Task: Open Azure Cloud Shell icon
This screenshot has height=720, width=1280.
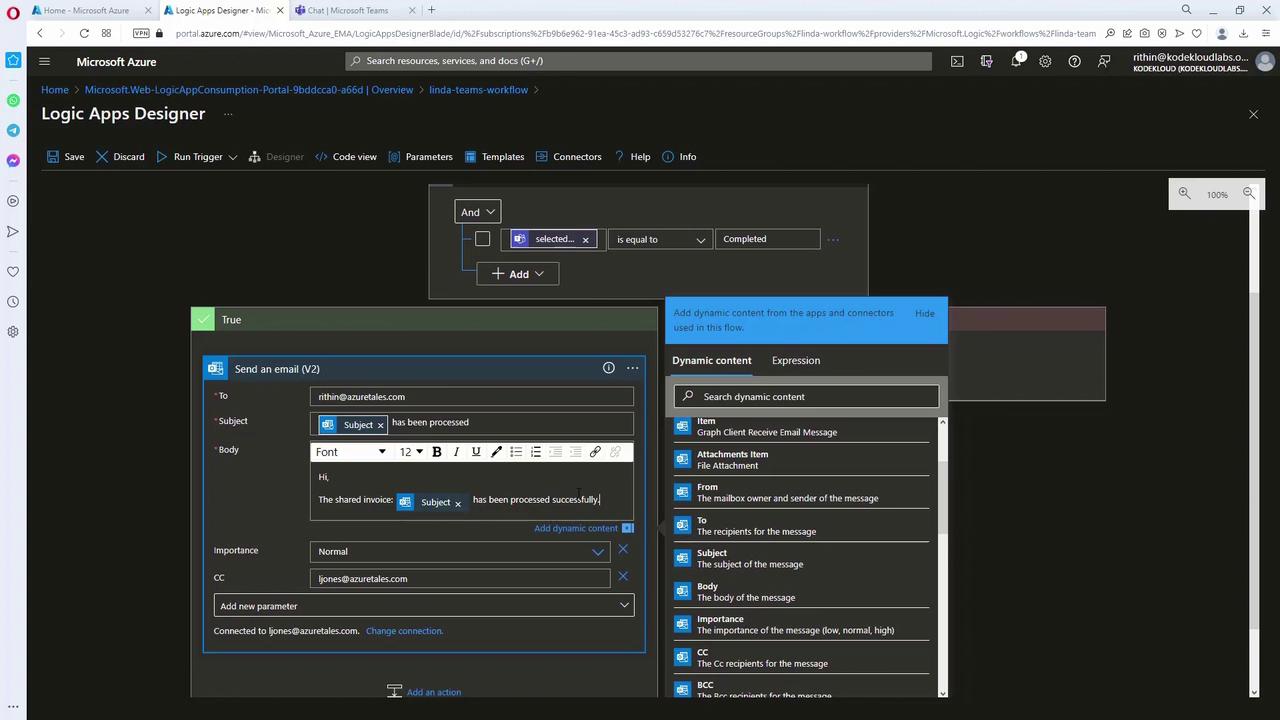Action: point(957,61)
